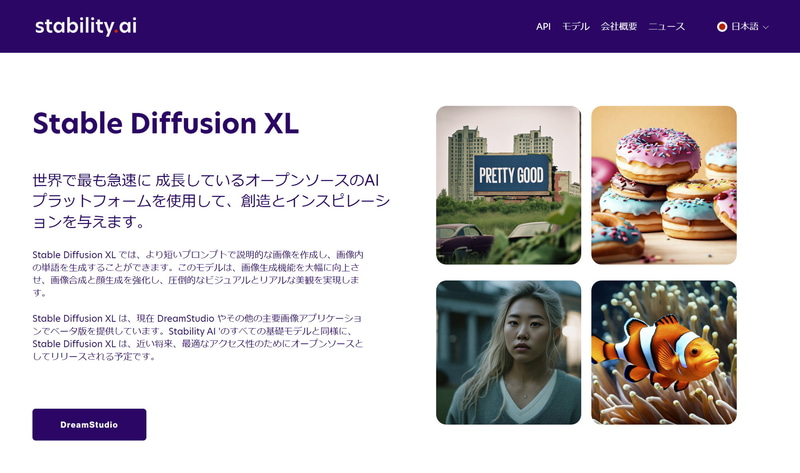Image resolution: width=800 pixels, height=473 pixels.
Task: Click the DreamStudio button
Action: [x=89, y=425]
